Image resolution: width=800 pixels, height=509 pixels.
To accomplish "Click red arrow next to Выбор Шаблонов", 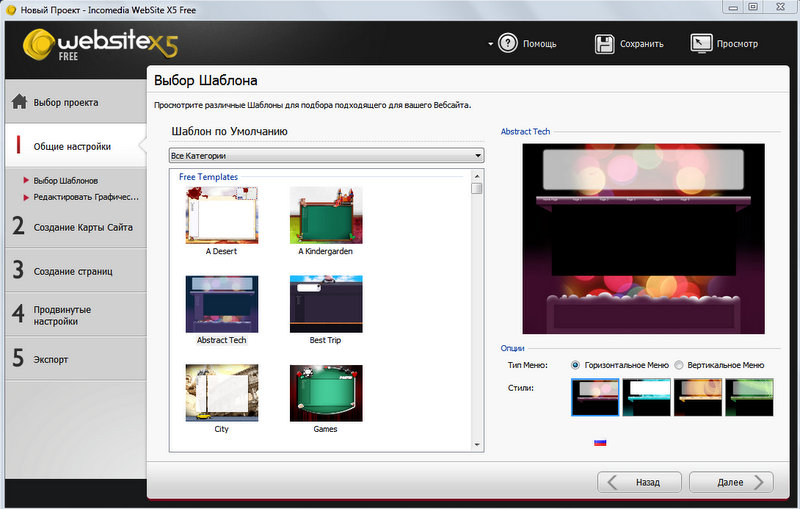I will point(26,180).
